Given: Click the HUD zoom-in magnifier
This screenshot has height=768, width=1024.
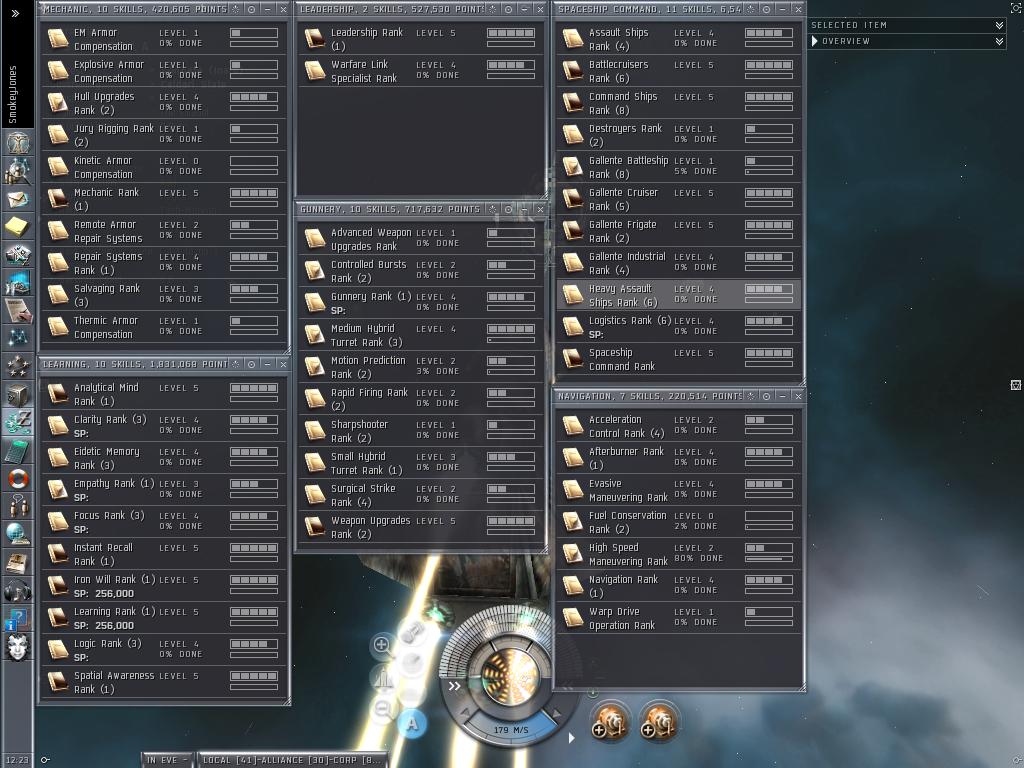Looking at the screenshot, I should pos(382,645).
